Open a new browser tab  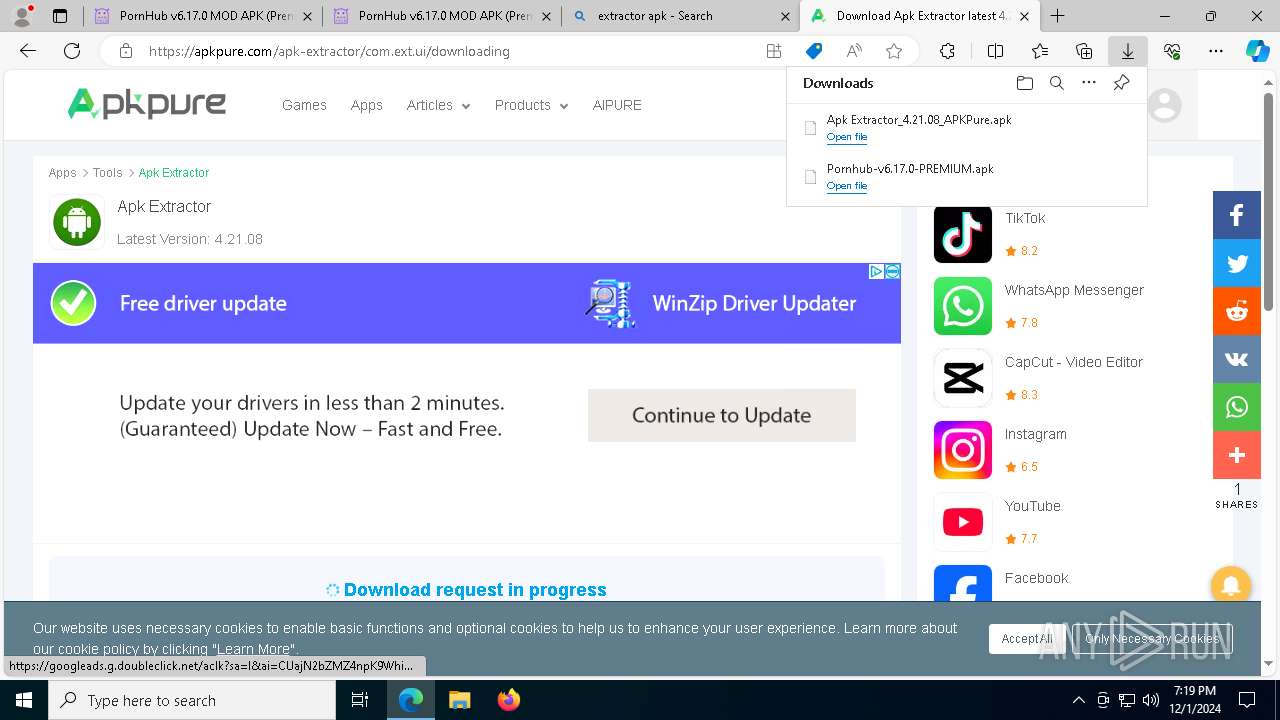[x=1057, y=16]
